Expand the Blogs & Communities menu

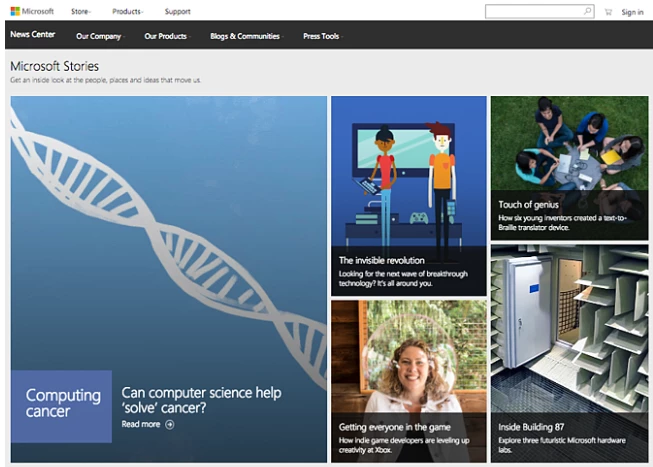[247, 36]
